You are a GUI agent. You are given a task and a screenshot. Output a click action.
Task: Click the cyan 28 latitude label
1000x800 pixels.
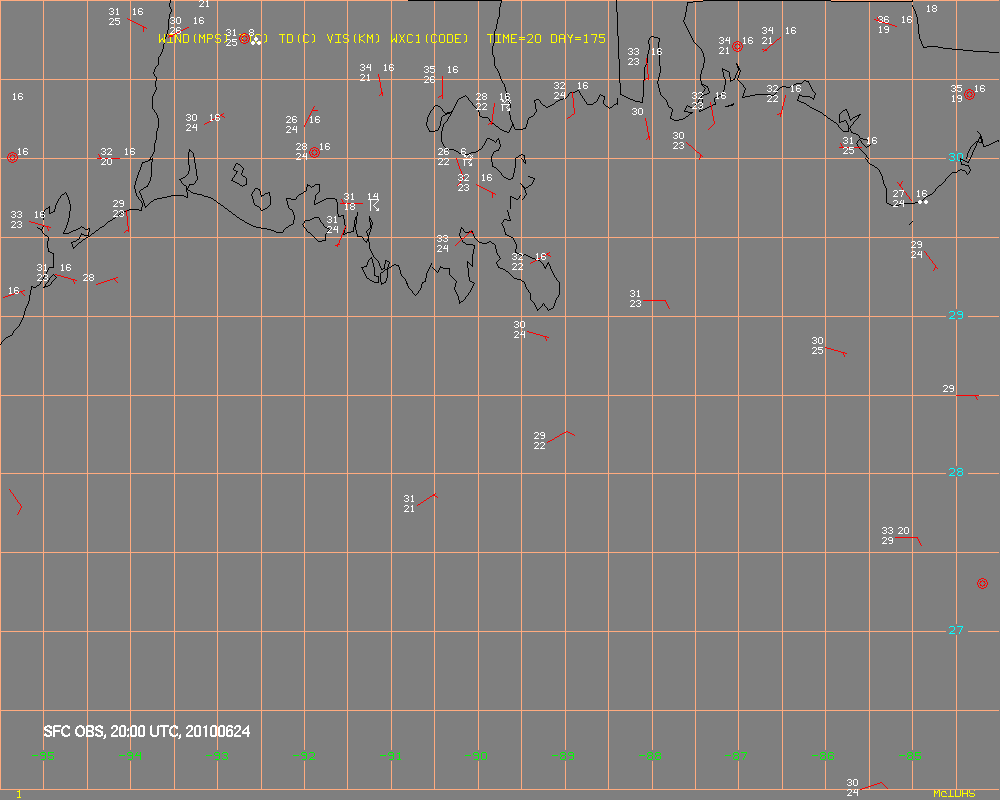click(x=956, y=472)
